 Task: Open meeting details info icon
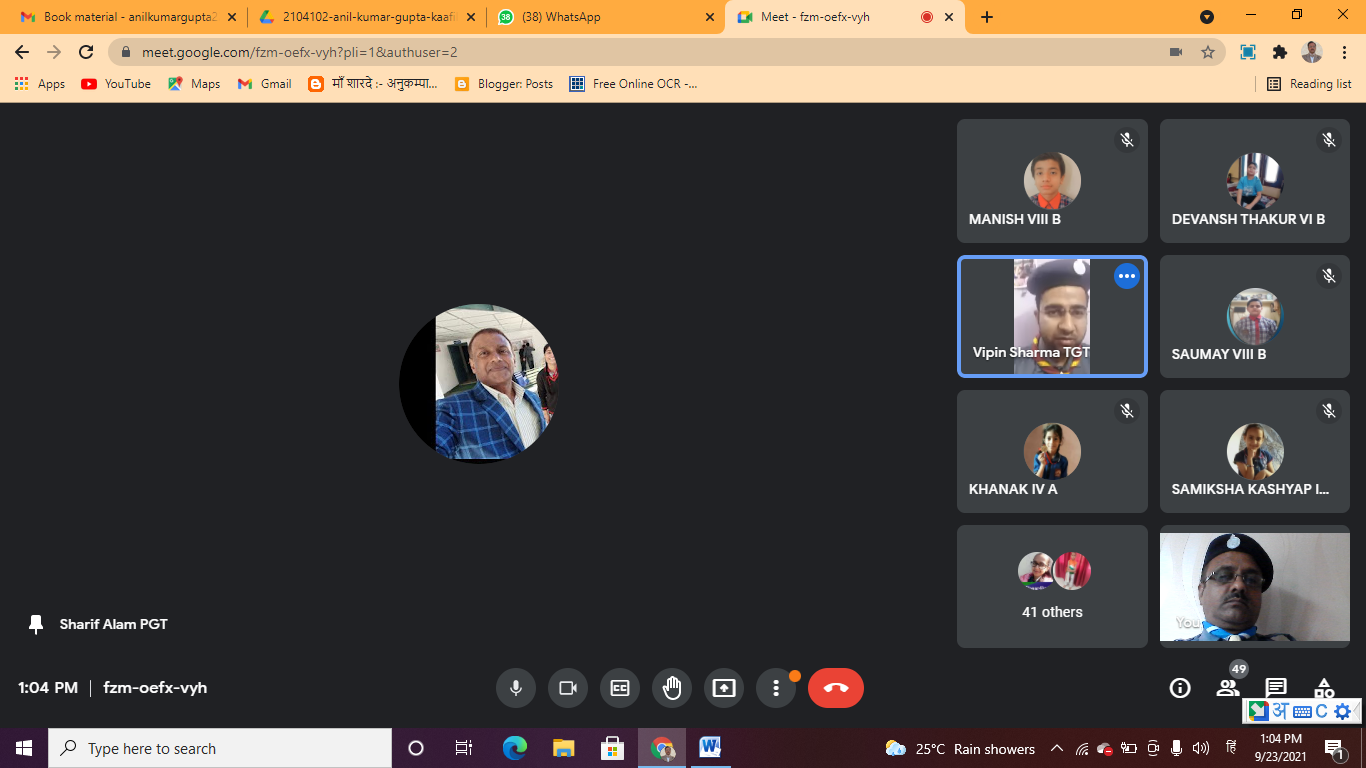click(x=1180, y=688)
